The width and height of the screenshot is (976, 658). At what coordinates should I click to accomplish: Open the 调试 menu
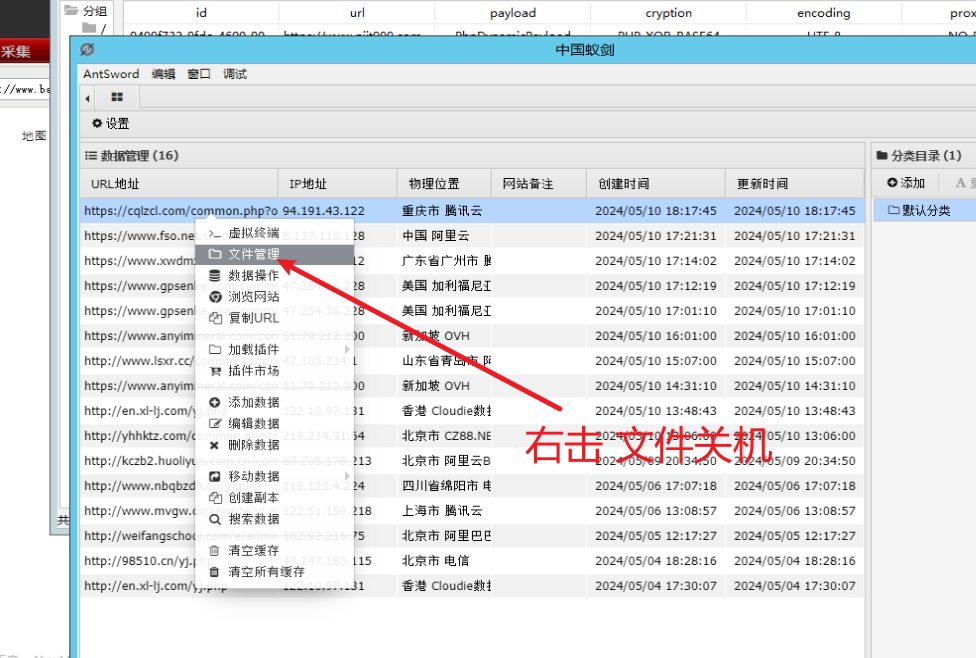[x=235, y=74]
